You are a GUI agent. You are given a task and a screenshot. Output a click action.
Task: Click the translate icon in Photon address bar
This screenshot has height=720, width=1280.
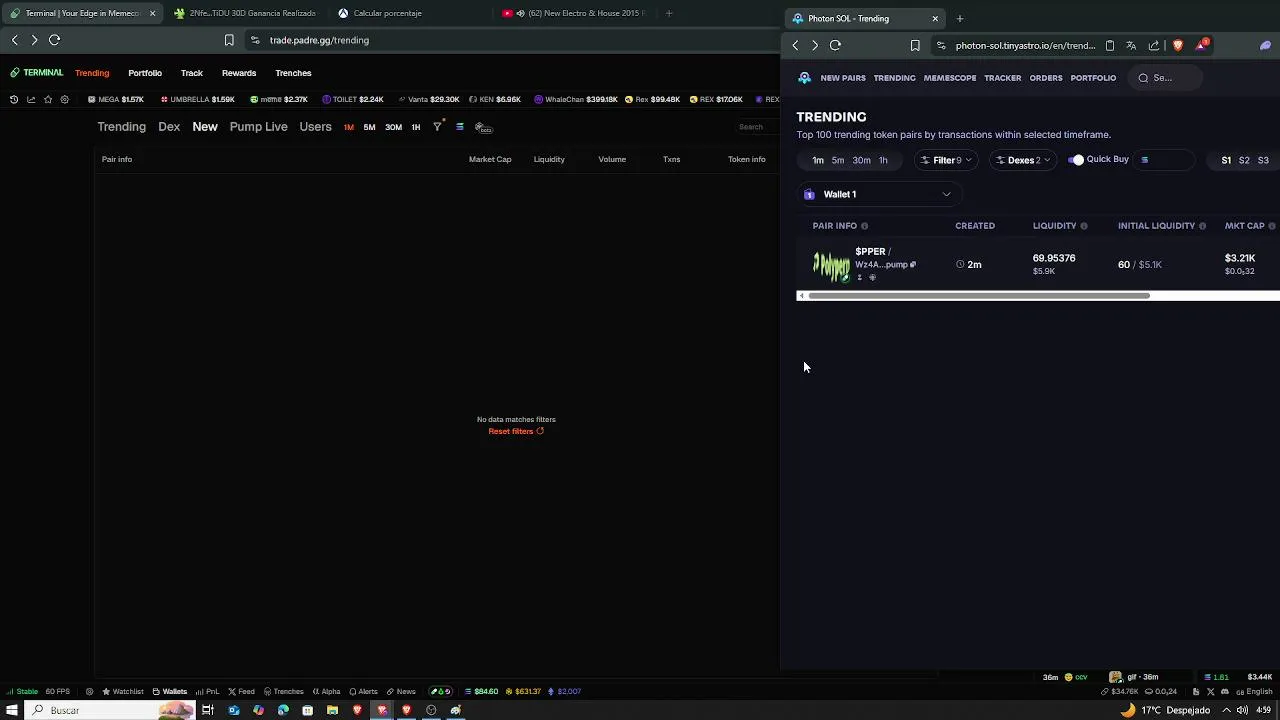(x=1131, y=45)
